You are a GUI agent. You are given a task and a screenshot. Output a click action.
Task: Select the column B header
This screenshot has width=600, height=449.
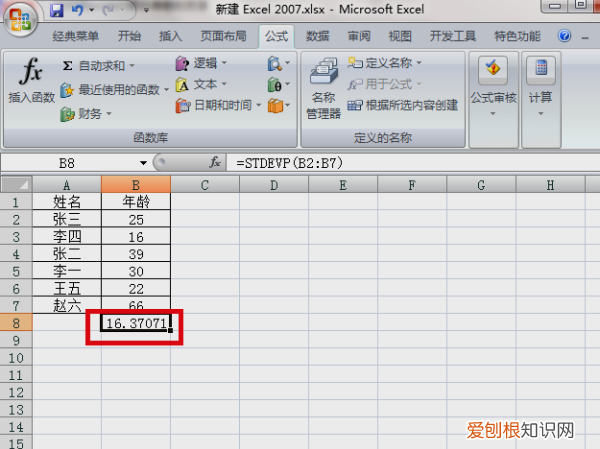pyautogui.click(x=135, y=184)
